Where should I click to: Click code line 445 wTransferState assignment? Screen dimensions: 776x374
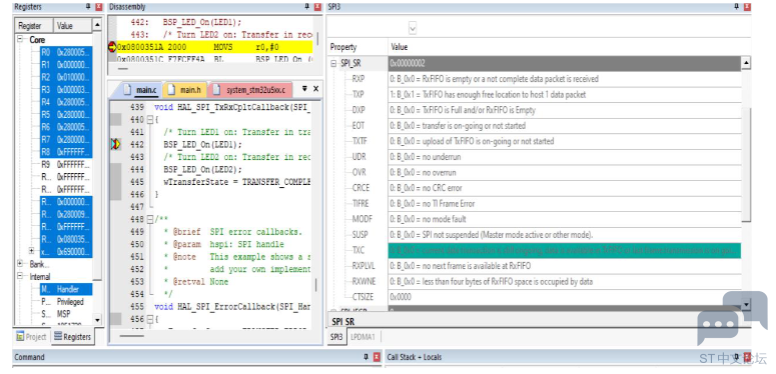click(237, 182)
